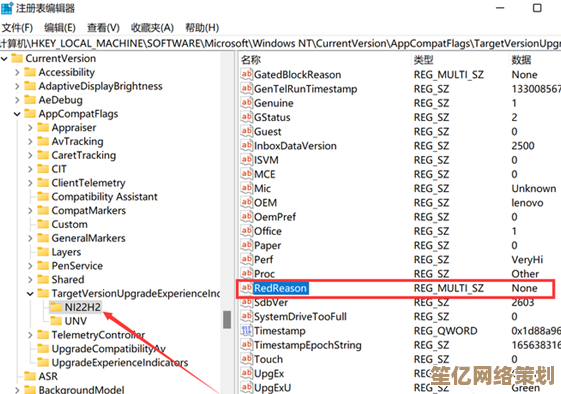The width and height of the screenshot is (561, 394).
Task: Click the string icon beside Guest
Action: [x=247, y=131]
